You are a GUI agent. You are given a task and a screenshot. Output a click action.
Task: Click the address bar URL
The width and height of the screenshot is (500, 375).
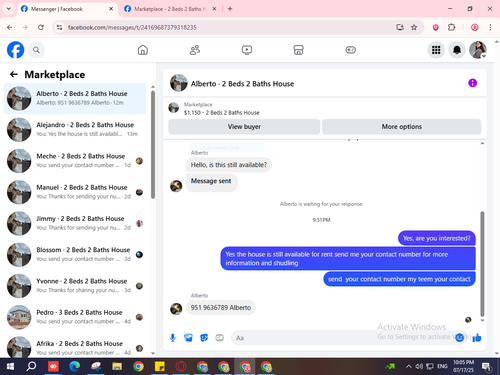[132, 27]
